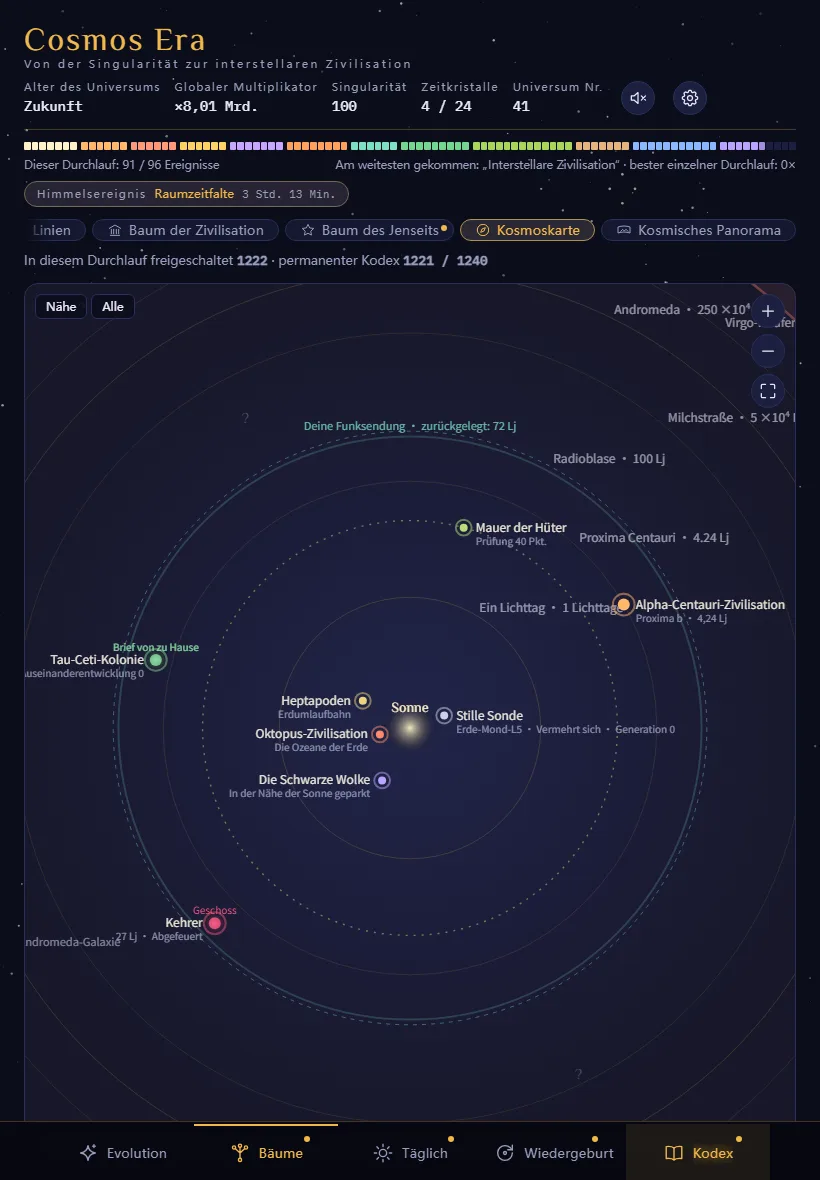820x1180 pixels.
Task: Select the Tau-Ceti-Kolonie node
Action: pos(156,660)
